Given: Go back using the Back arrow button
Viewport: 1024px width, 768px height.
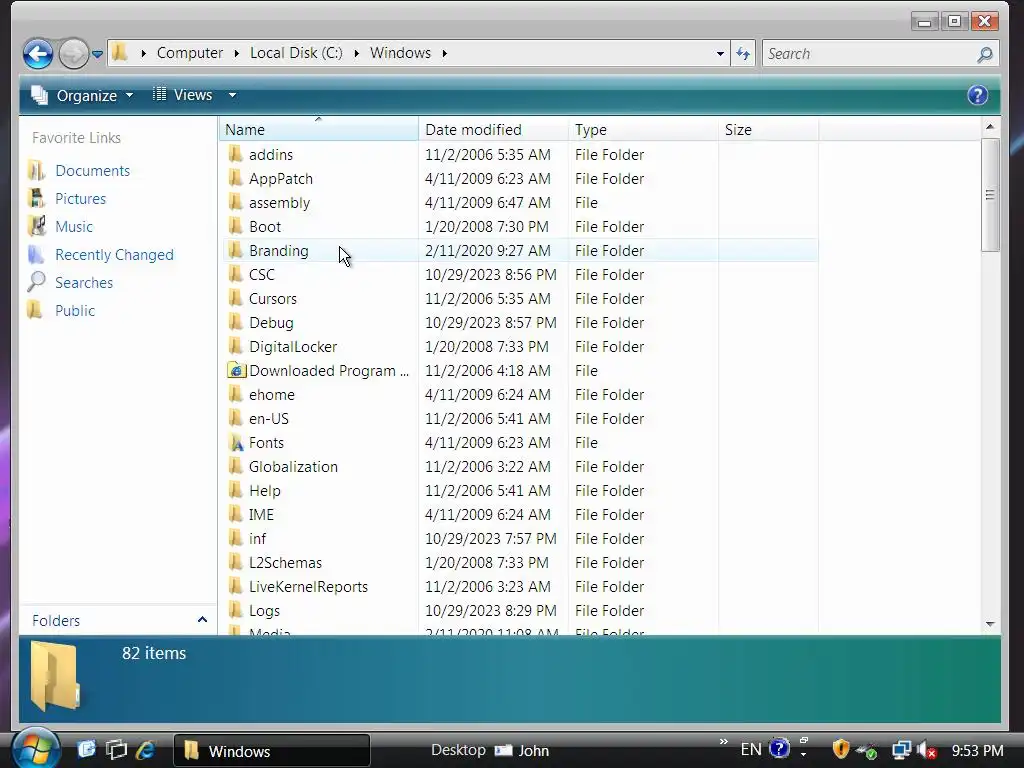Looking at the screenshot, I should pos(37,54).
